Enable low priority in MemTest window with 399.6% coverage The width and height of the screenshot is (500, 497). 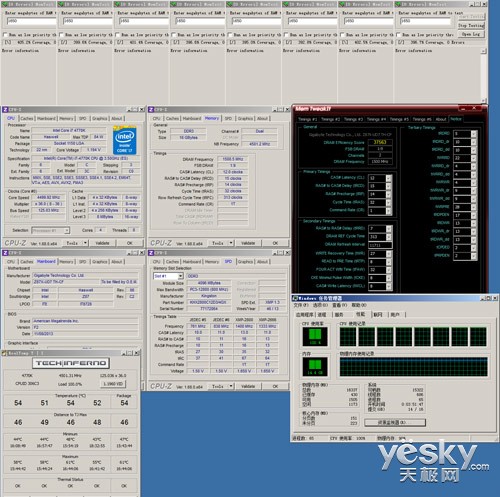(61, 34)
